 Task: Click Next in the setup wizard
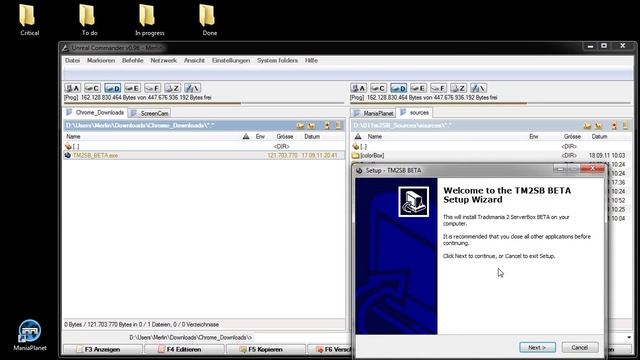tap(537, 347)
